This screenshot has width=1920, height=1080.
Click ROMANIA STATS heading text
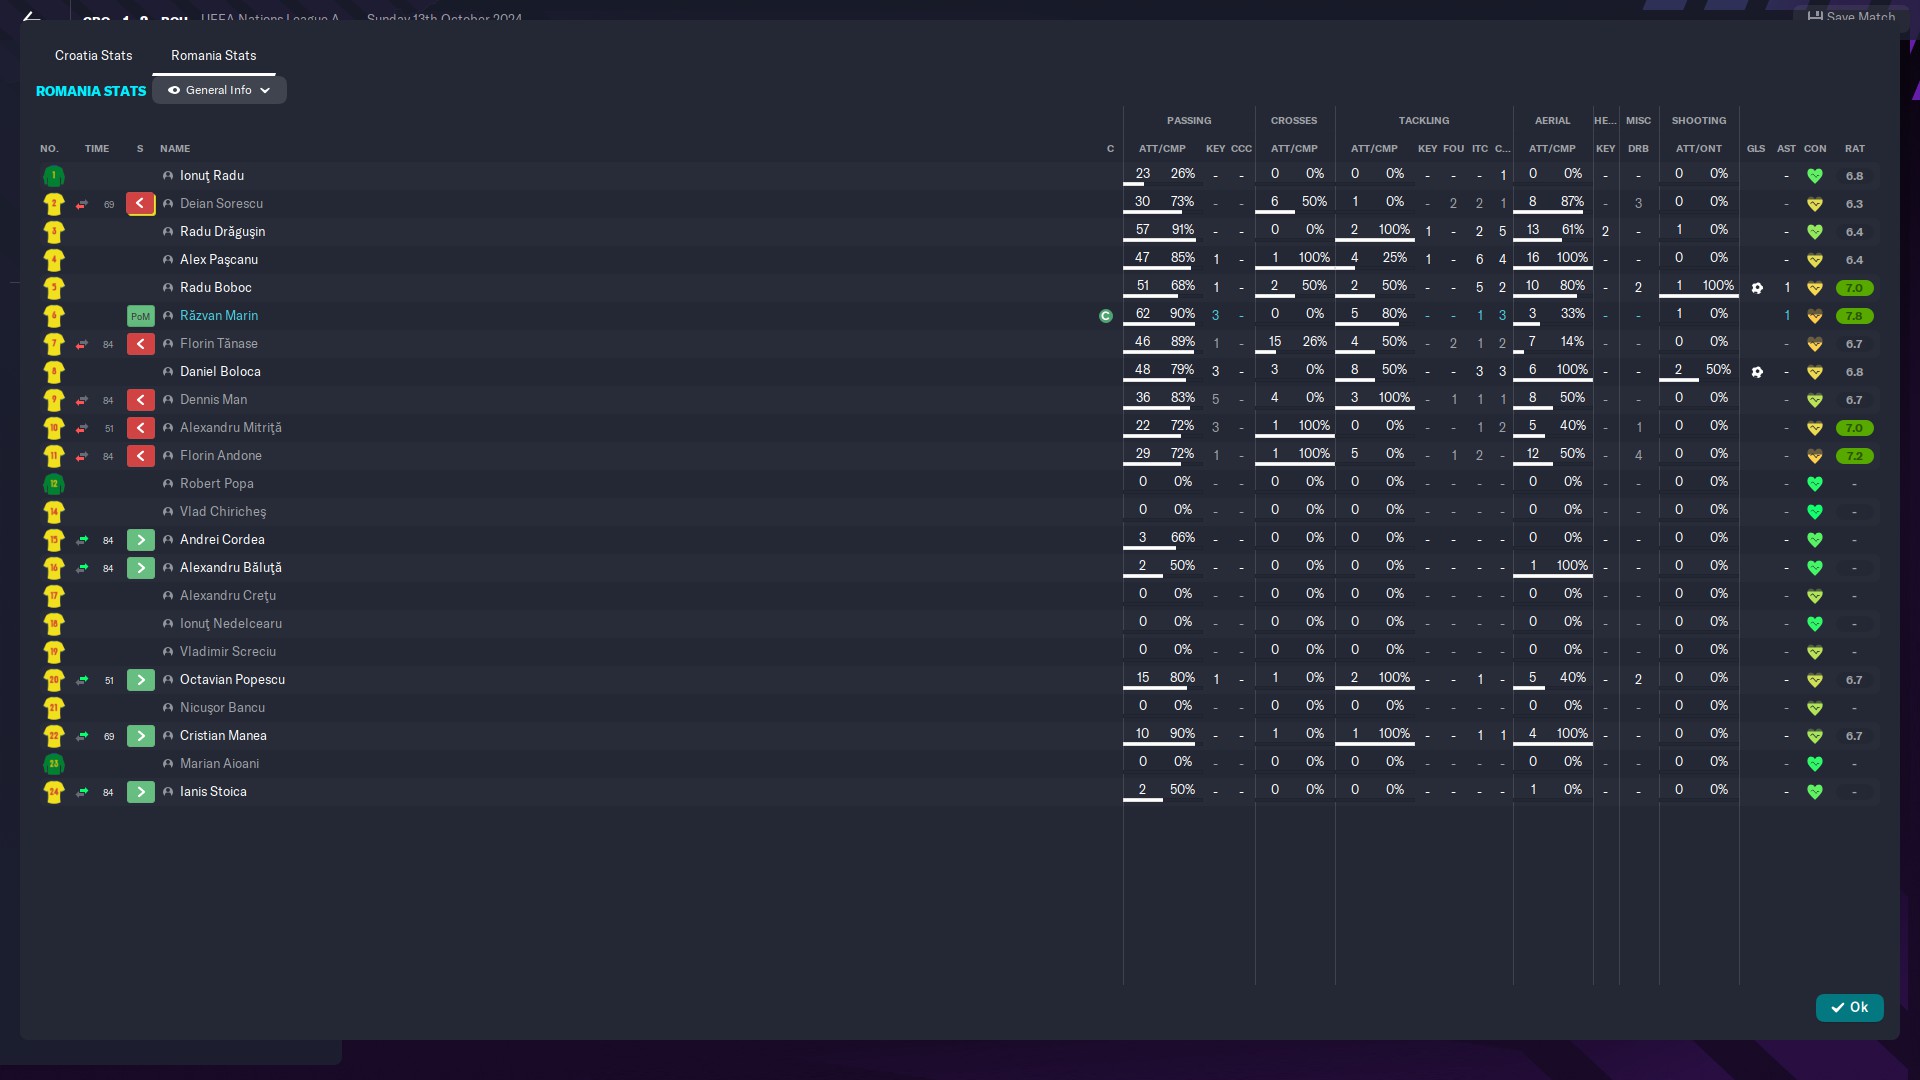pyautogui.click(x=91, y=91)
